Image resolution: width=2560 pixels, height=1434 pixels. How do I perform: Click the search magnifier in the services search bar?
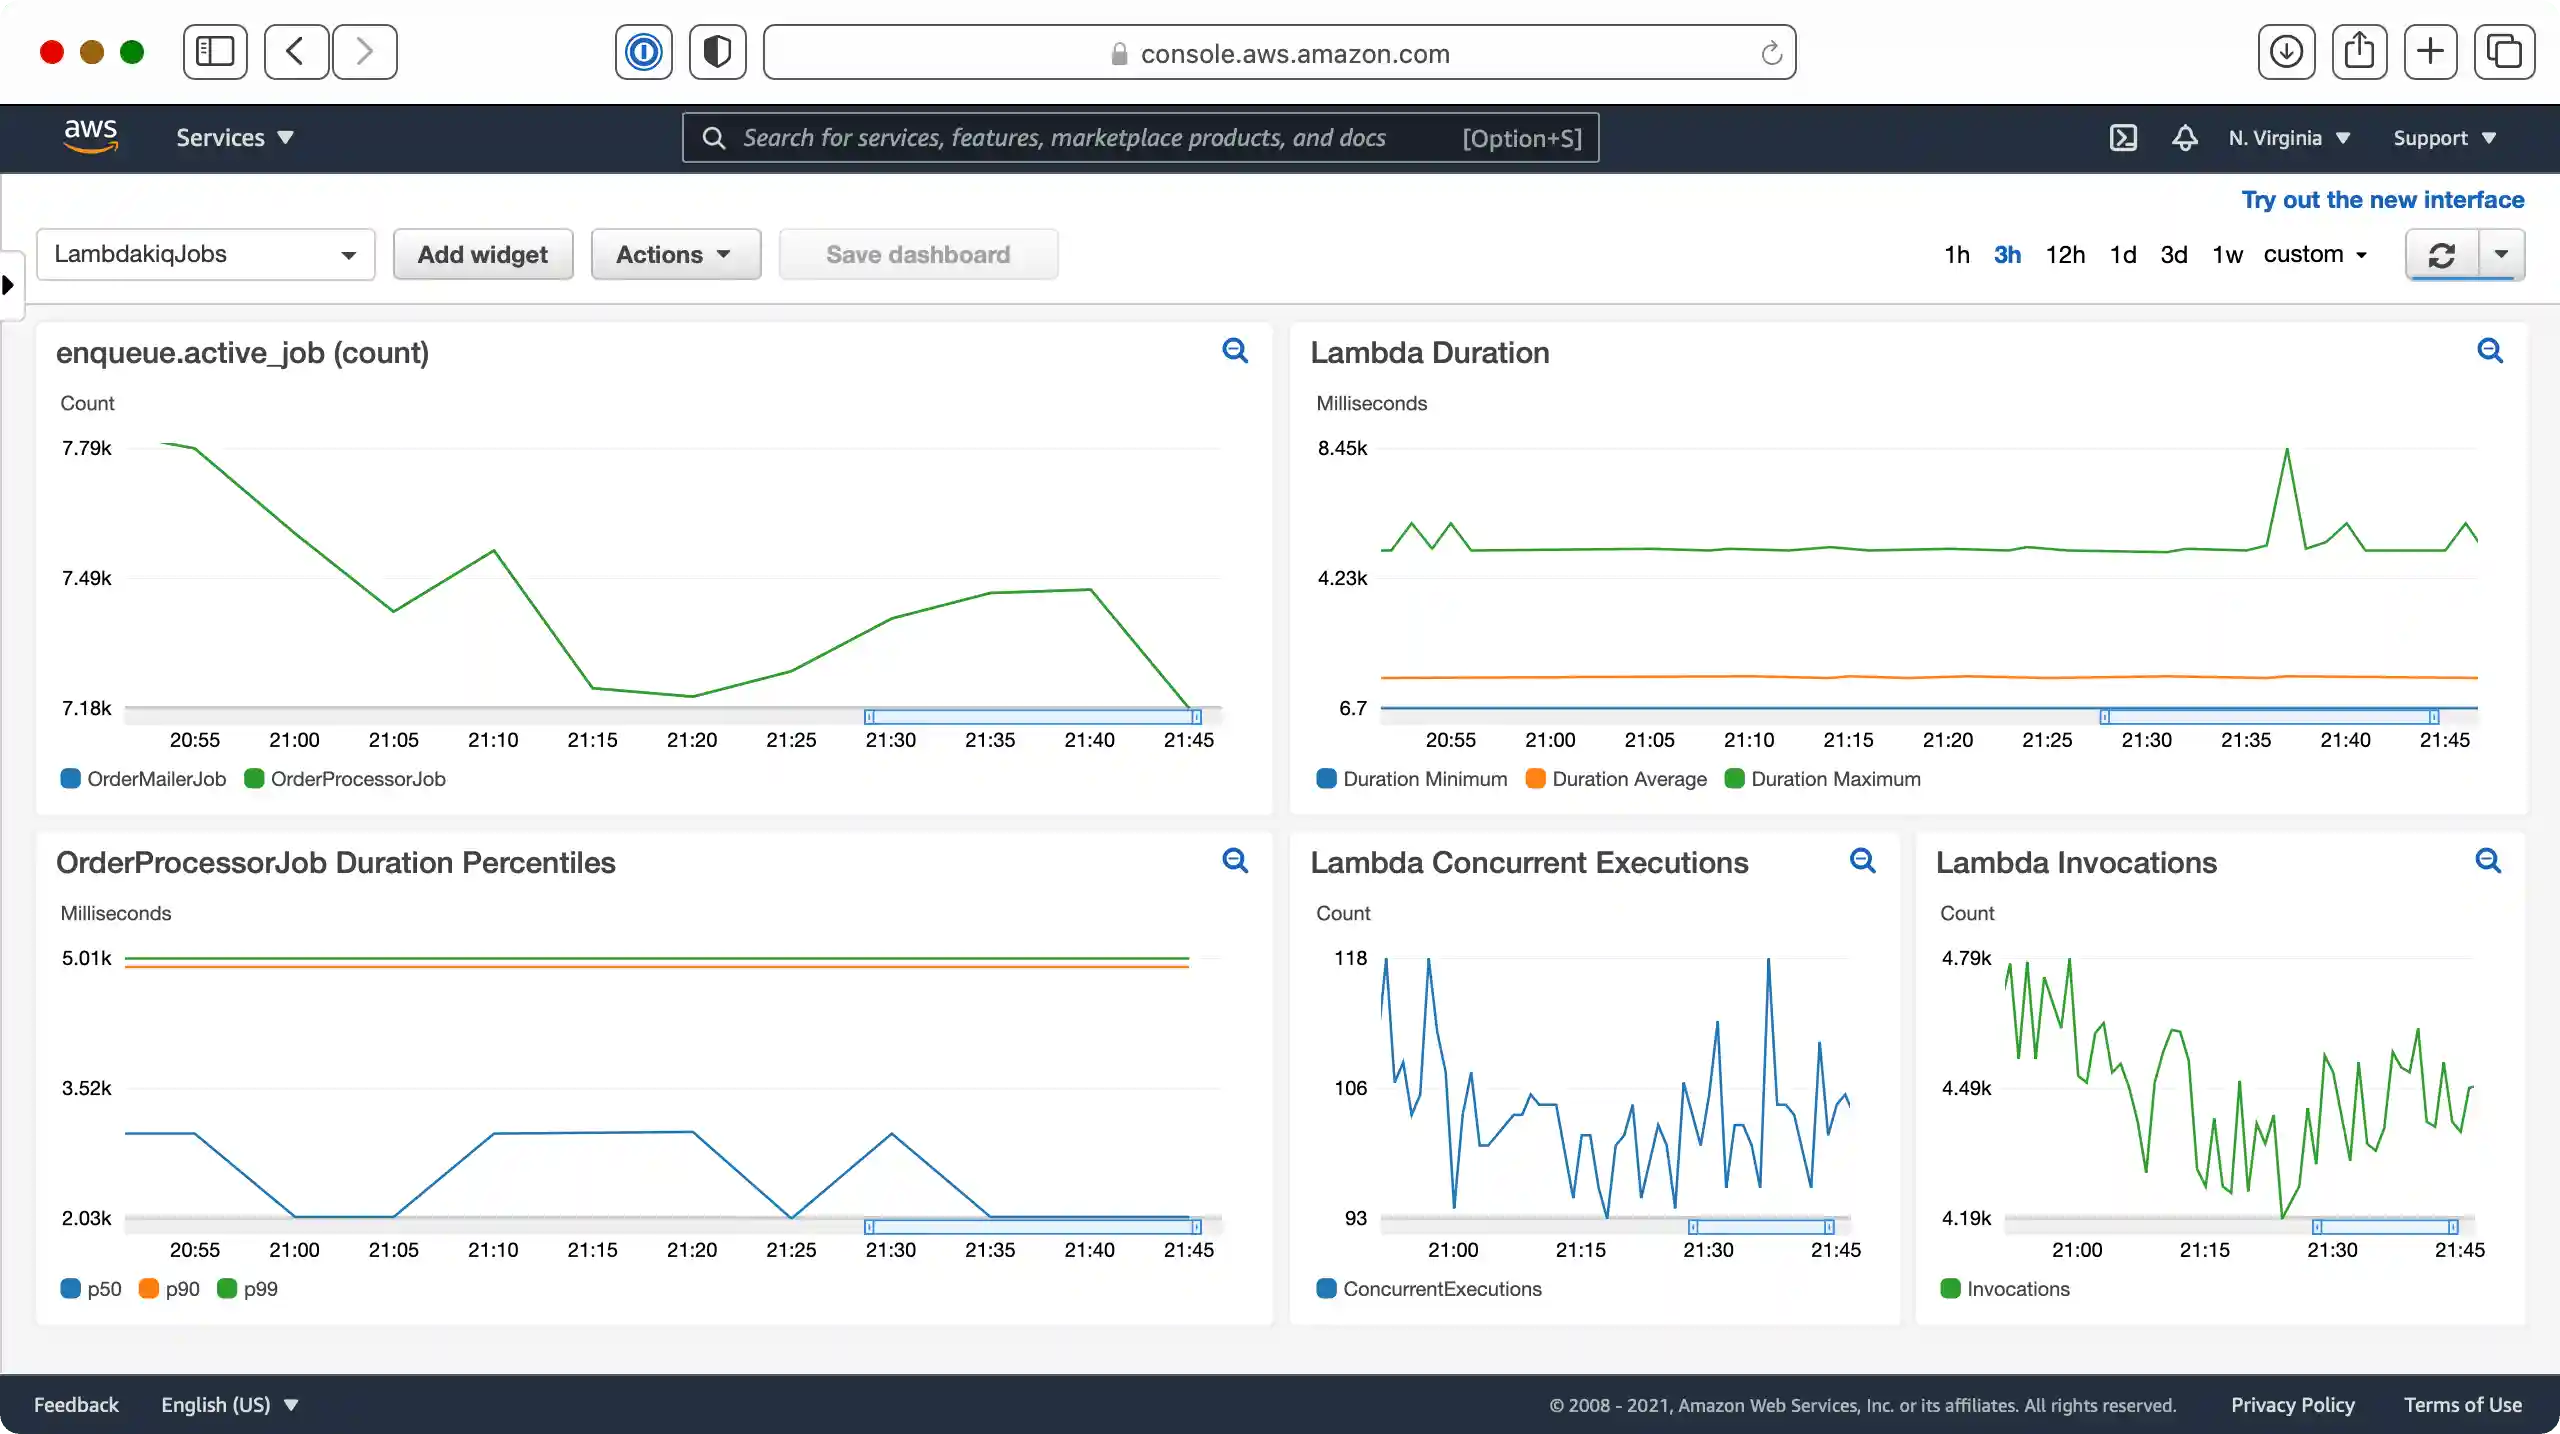[x=711, y=137]
